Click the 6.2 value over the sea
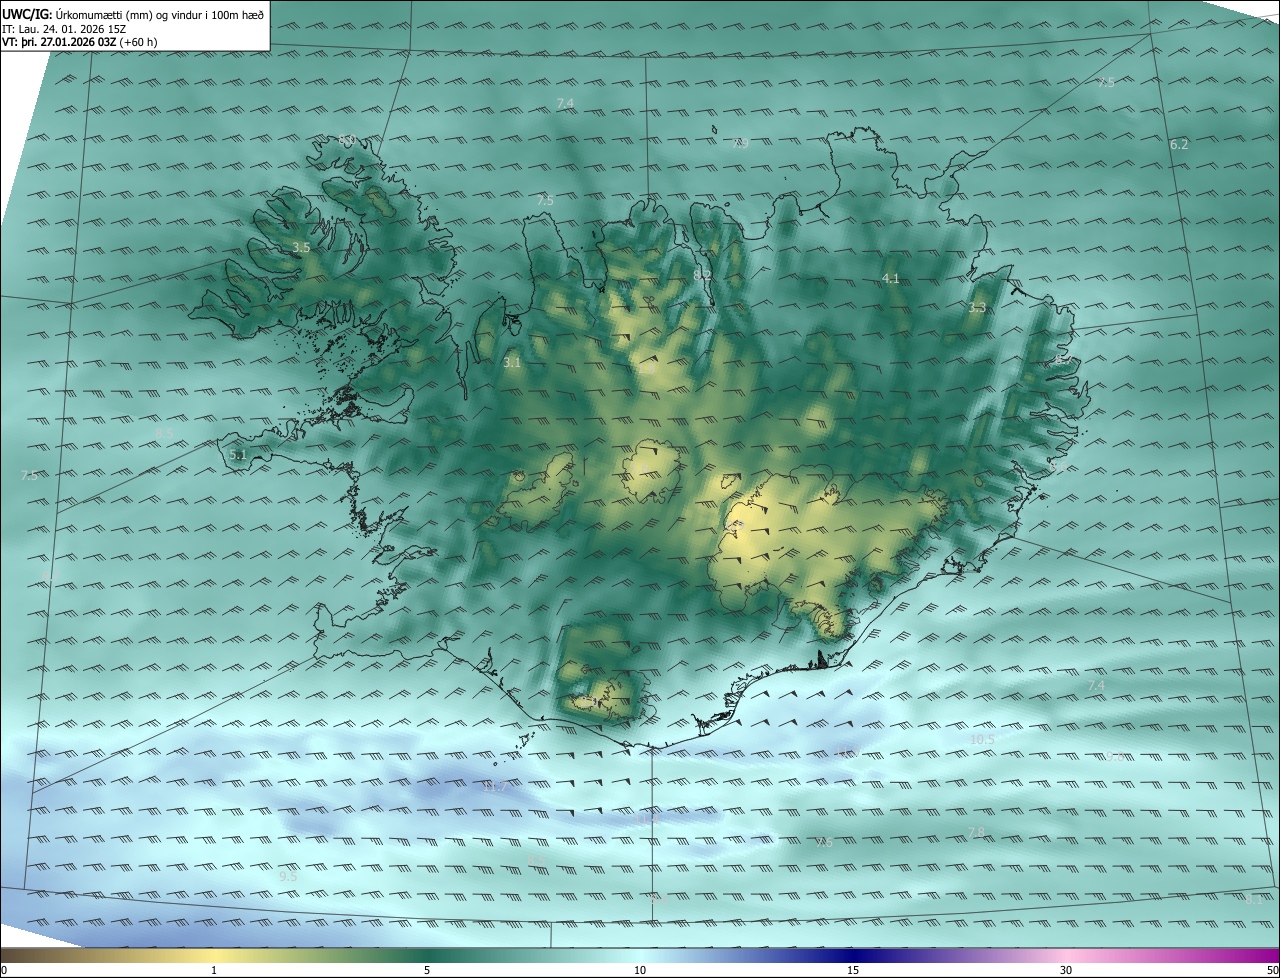This screenshot has height=978, width=1280. tap(1179, 145)
